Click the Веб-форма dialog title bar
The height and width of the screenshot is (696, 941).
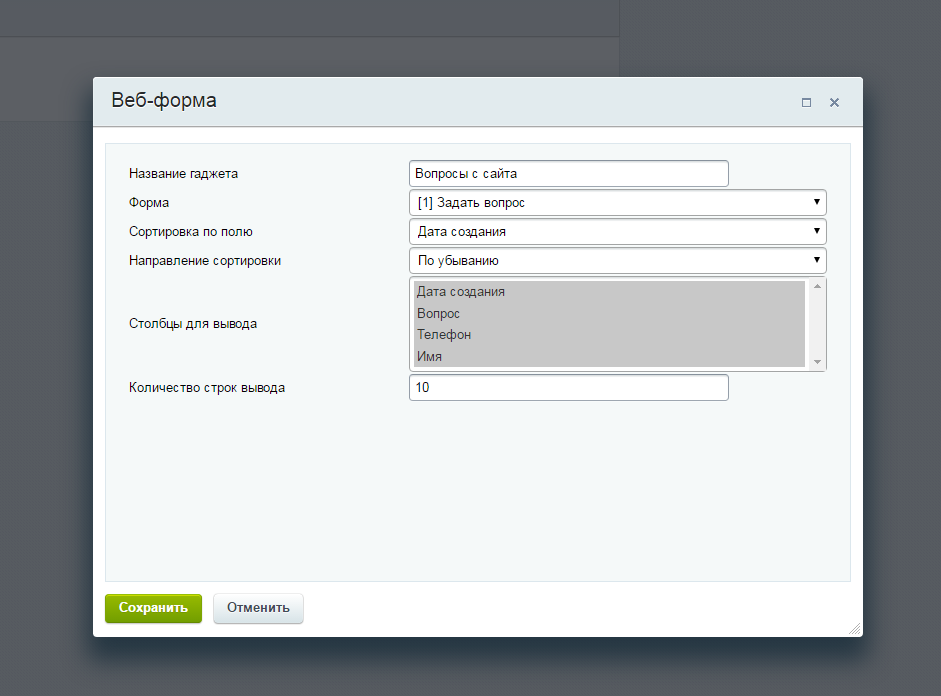400,101
